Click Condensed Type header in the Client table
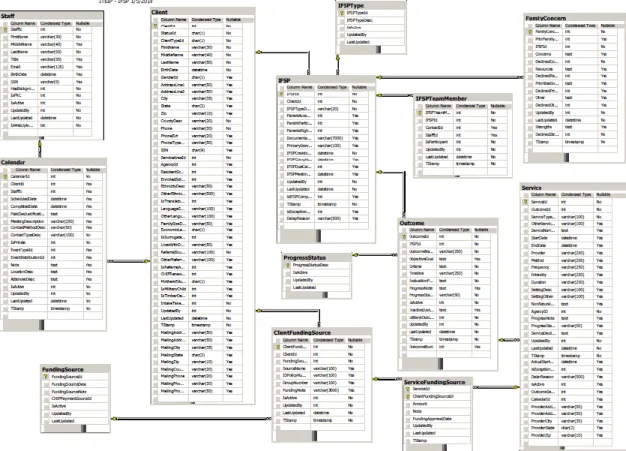 [x=206, y=20]
